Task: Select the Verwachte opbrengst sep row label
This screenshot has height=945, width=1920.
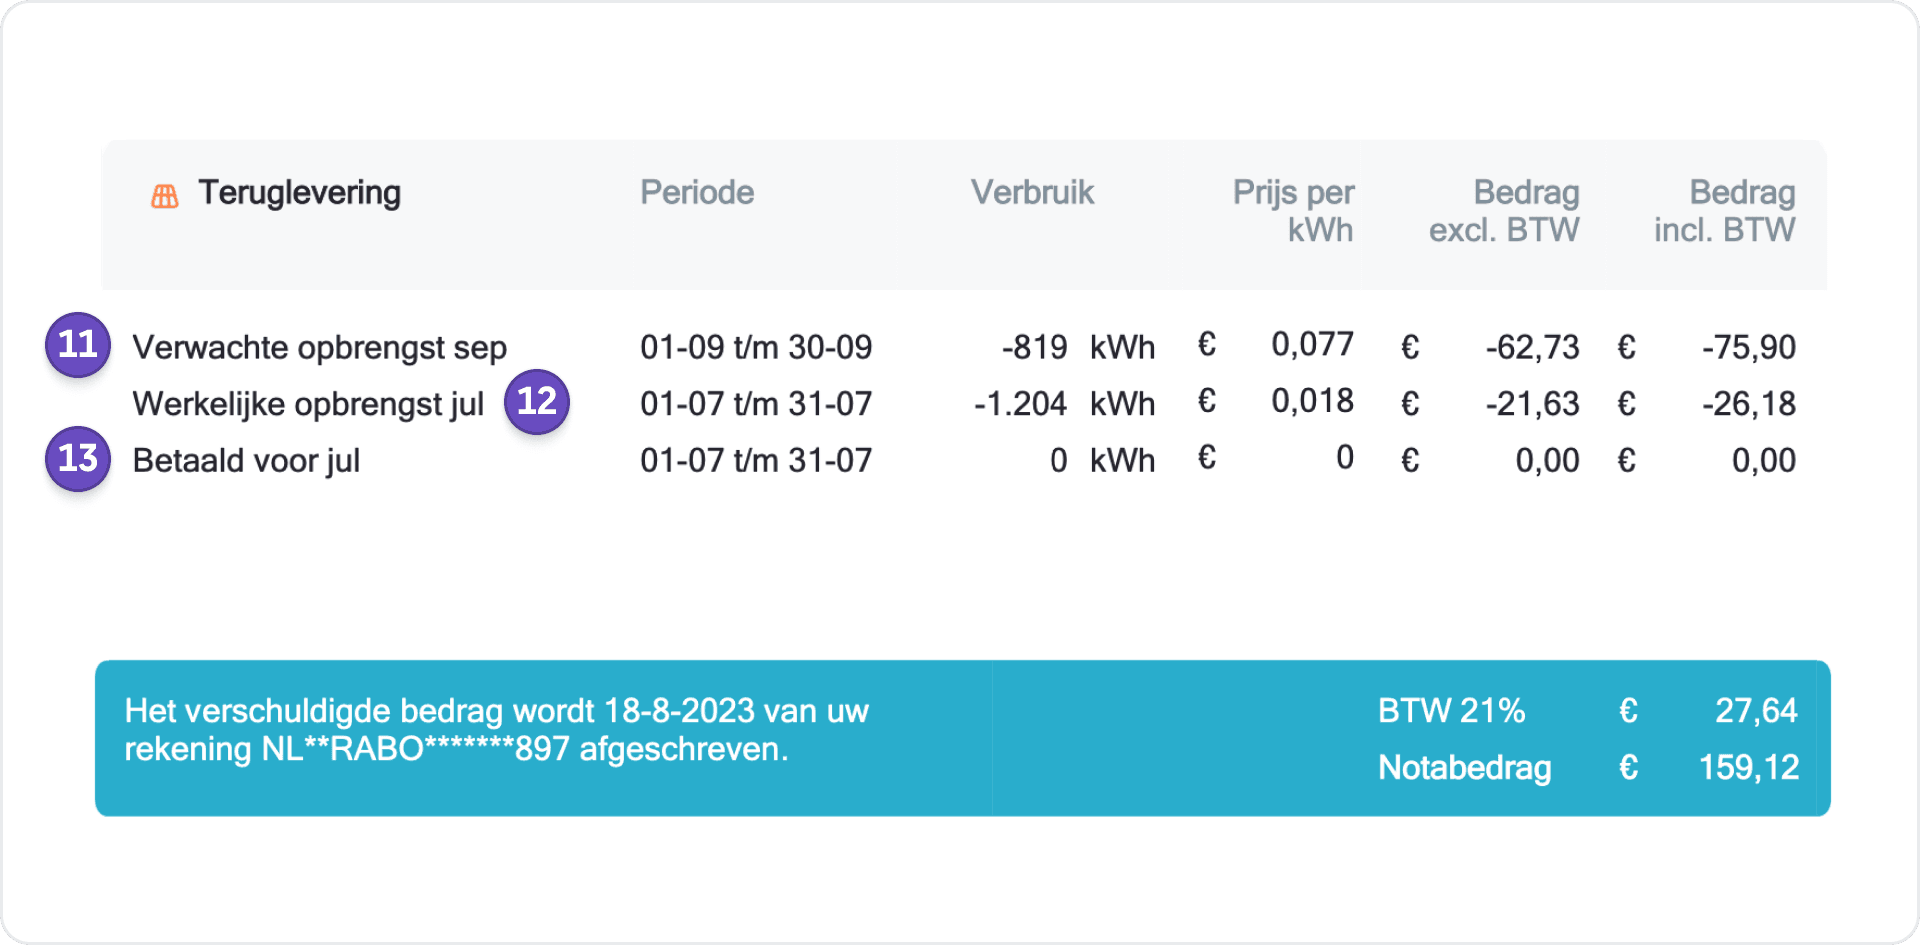Action: [x=319, y=347]
